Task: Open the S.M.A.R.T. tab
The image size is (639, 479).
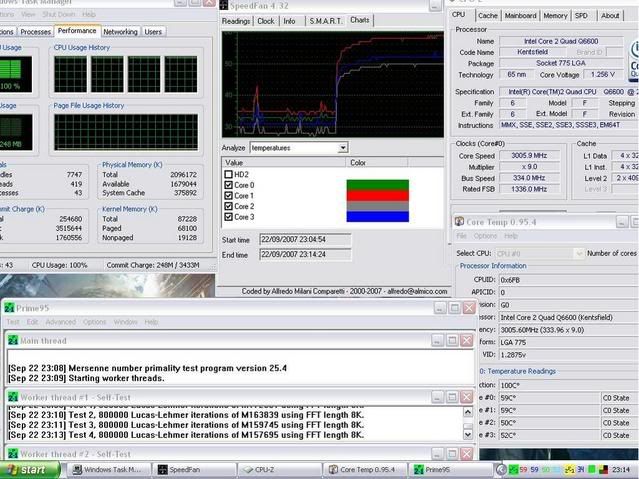Action: coord(326,21)
